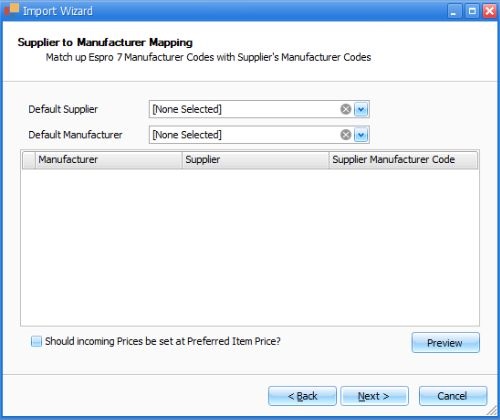Open the Default Supplier dropdown arrow

point(361,109)
